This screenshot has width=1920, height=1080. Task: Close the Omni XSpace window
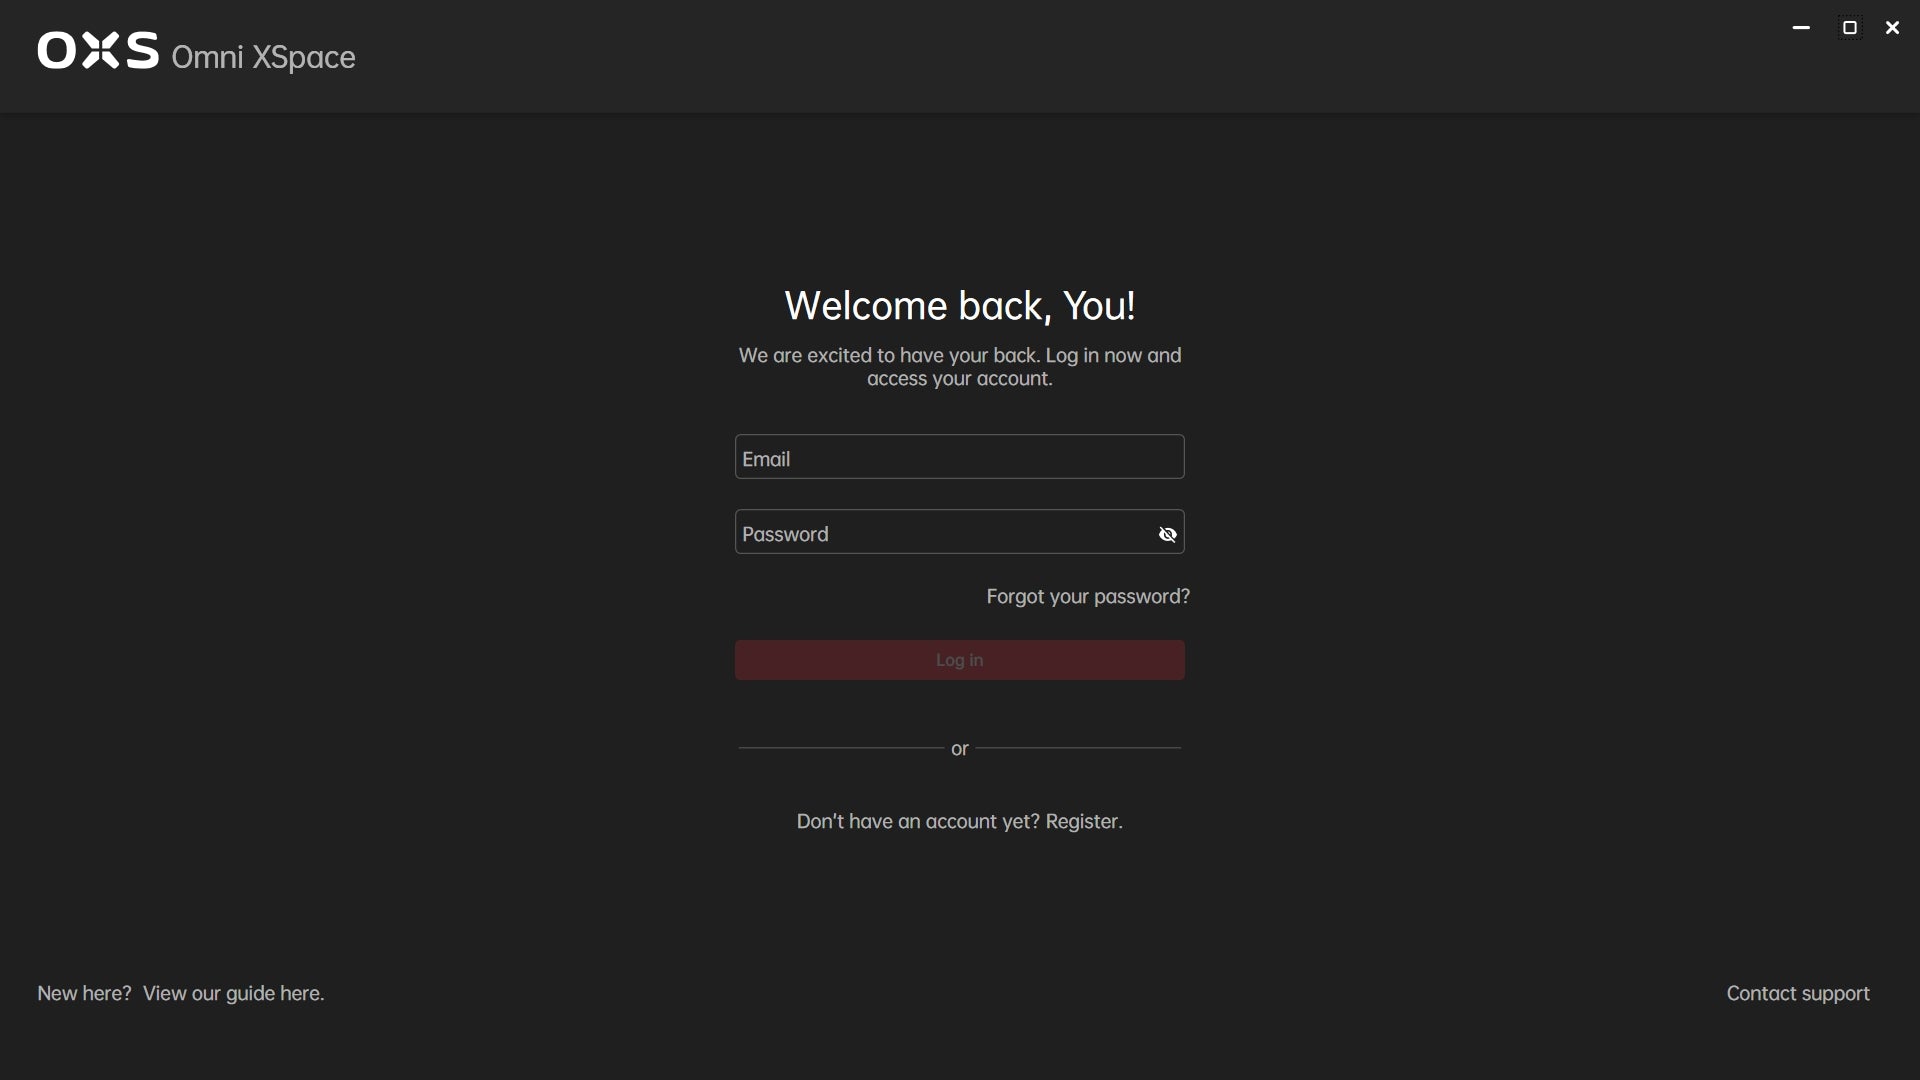point(1892,28)
